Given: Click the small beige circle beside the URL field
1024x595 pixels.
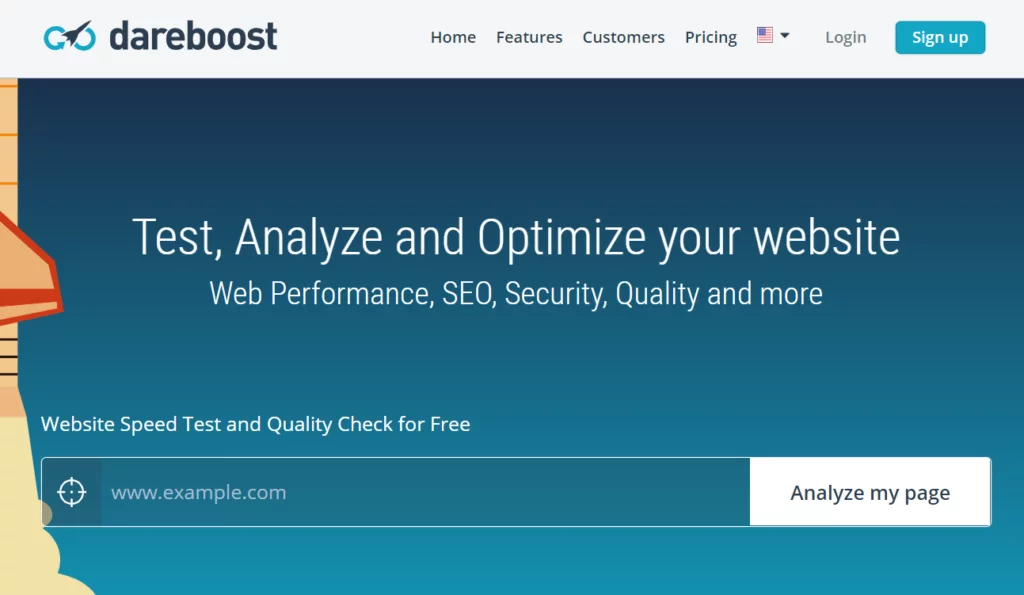Looking at the screenshot, I should click(x=46, y=514).
